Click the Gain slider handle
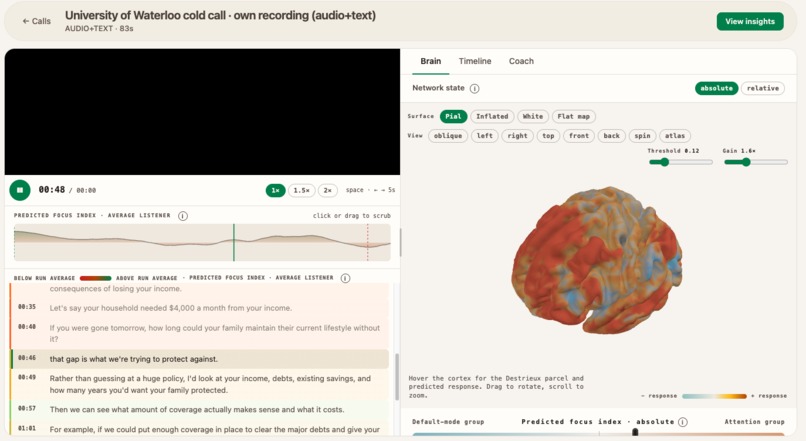 [x=746, y=162]
